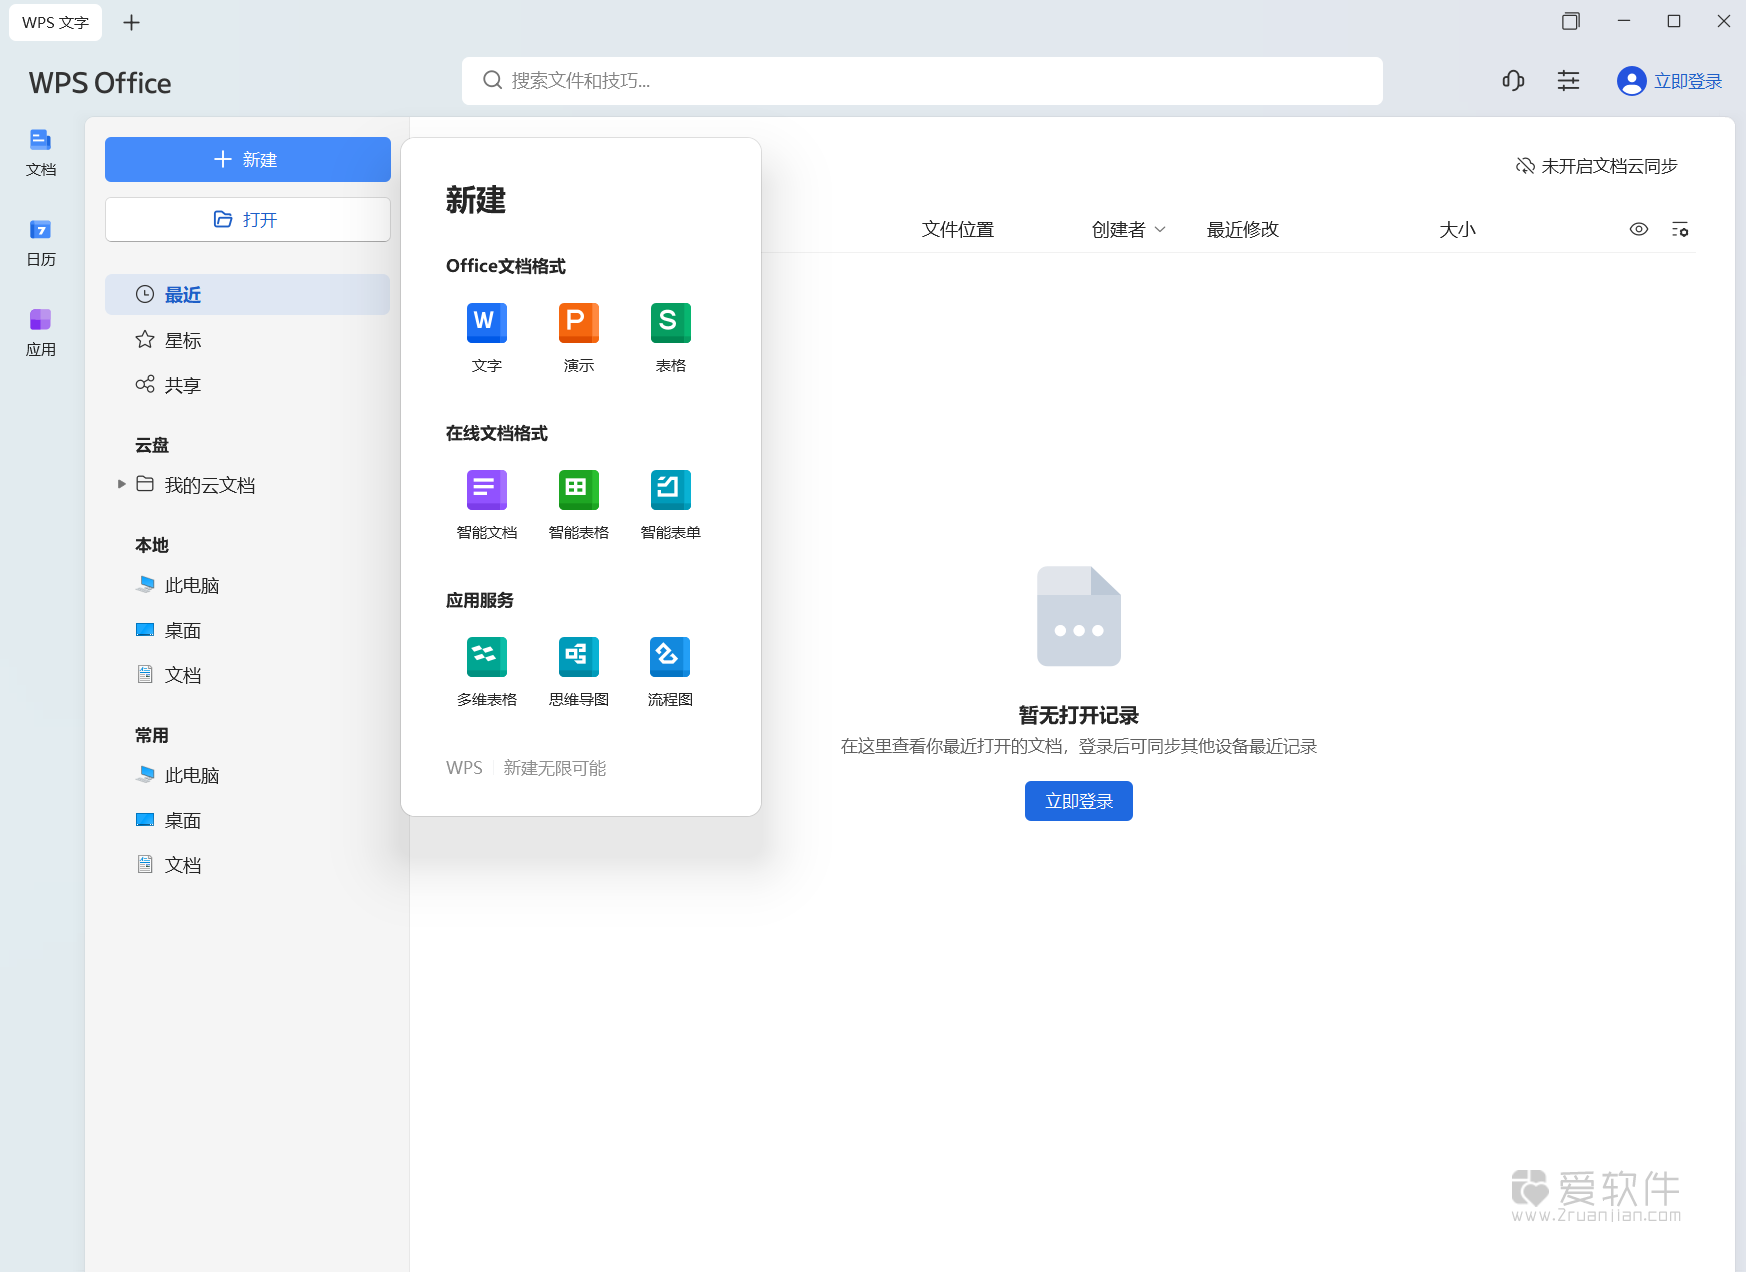The width and height of the screenshot is (1746, 1272).
Task: Add a new tab with plus icon
Action: click(131, 22)
